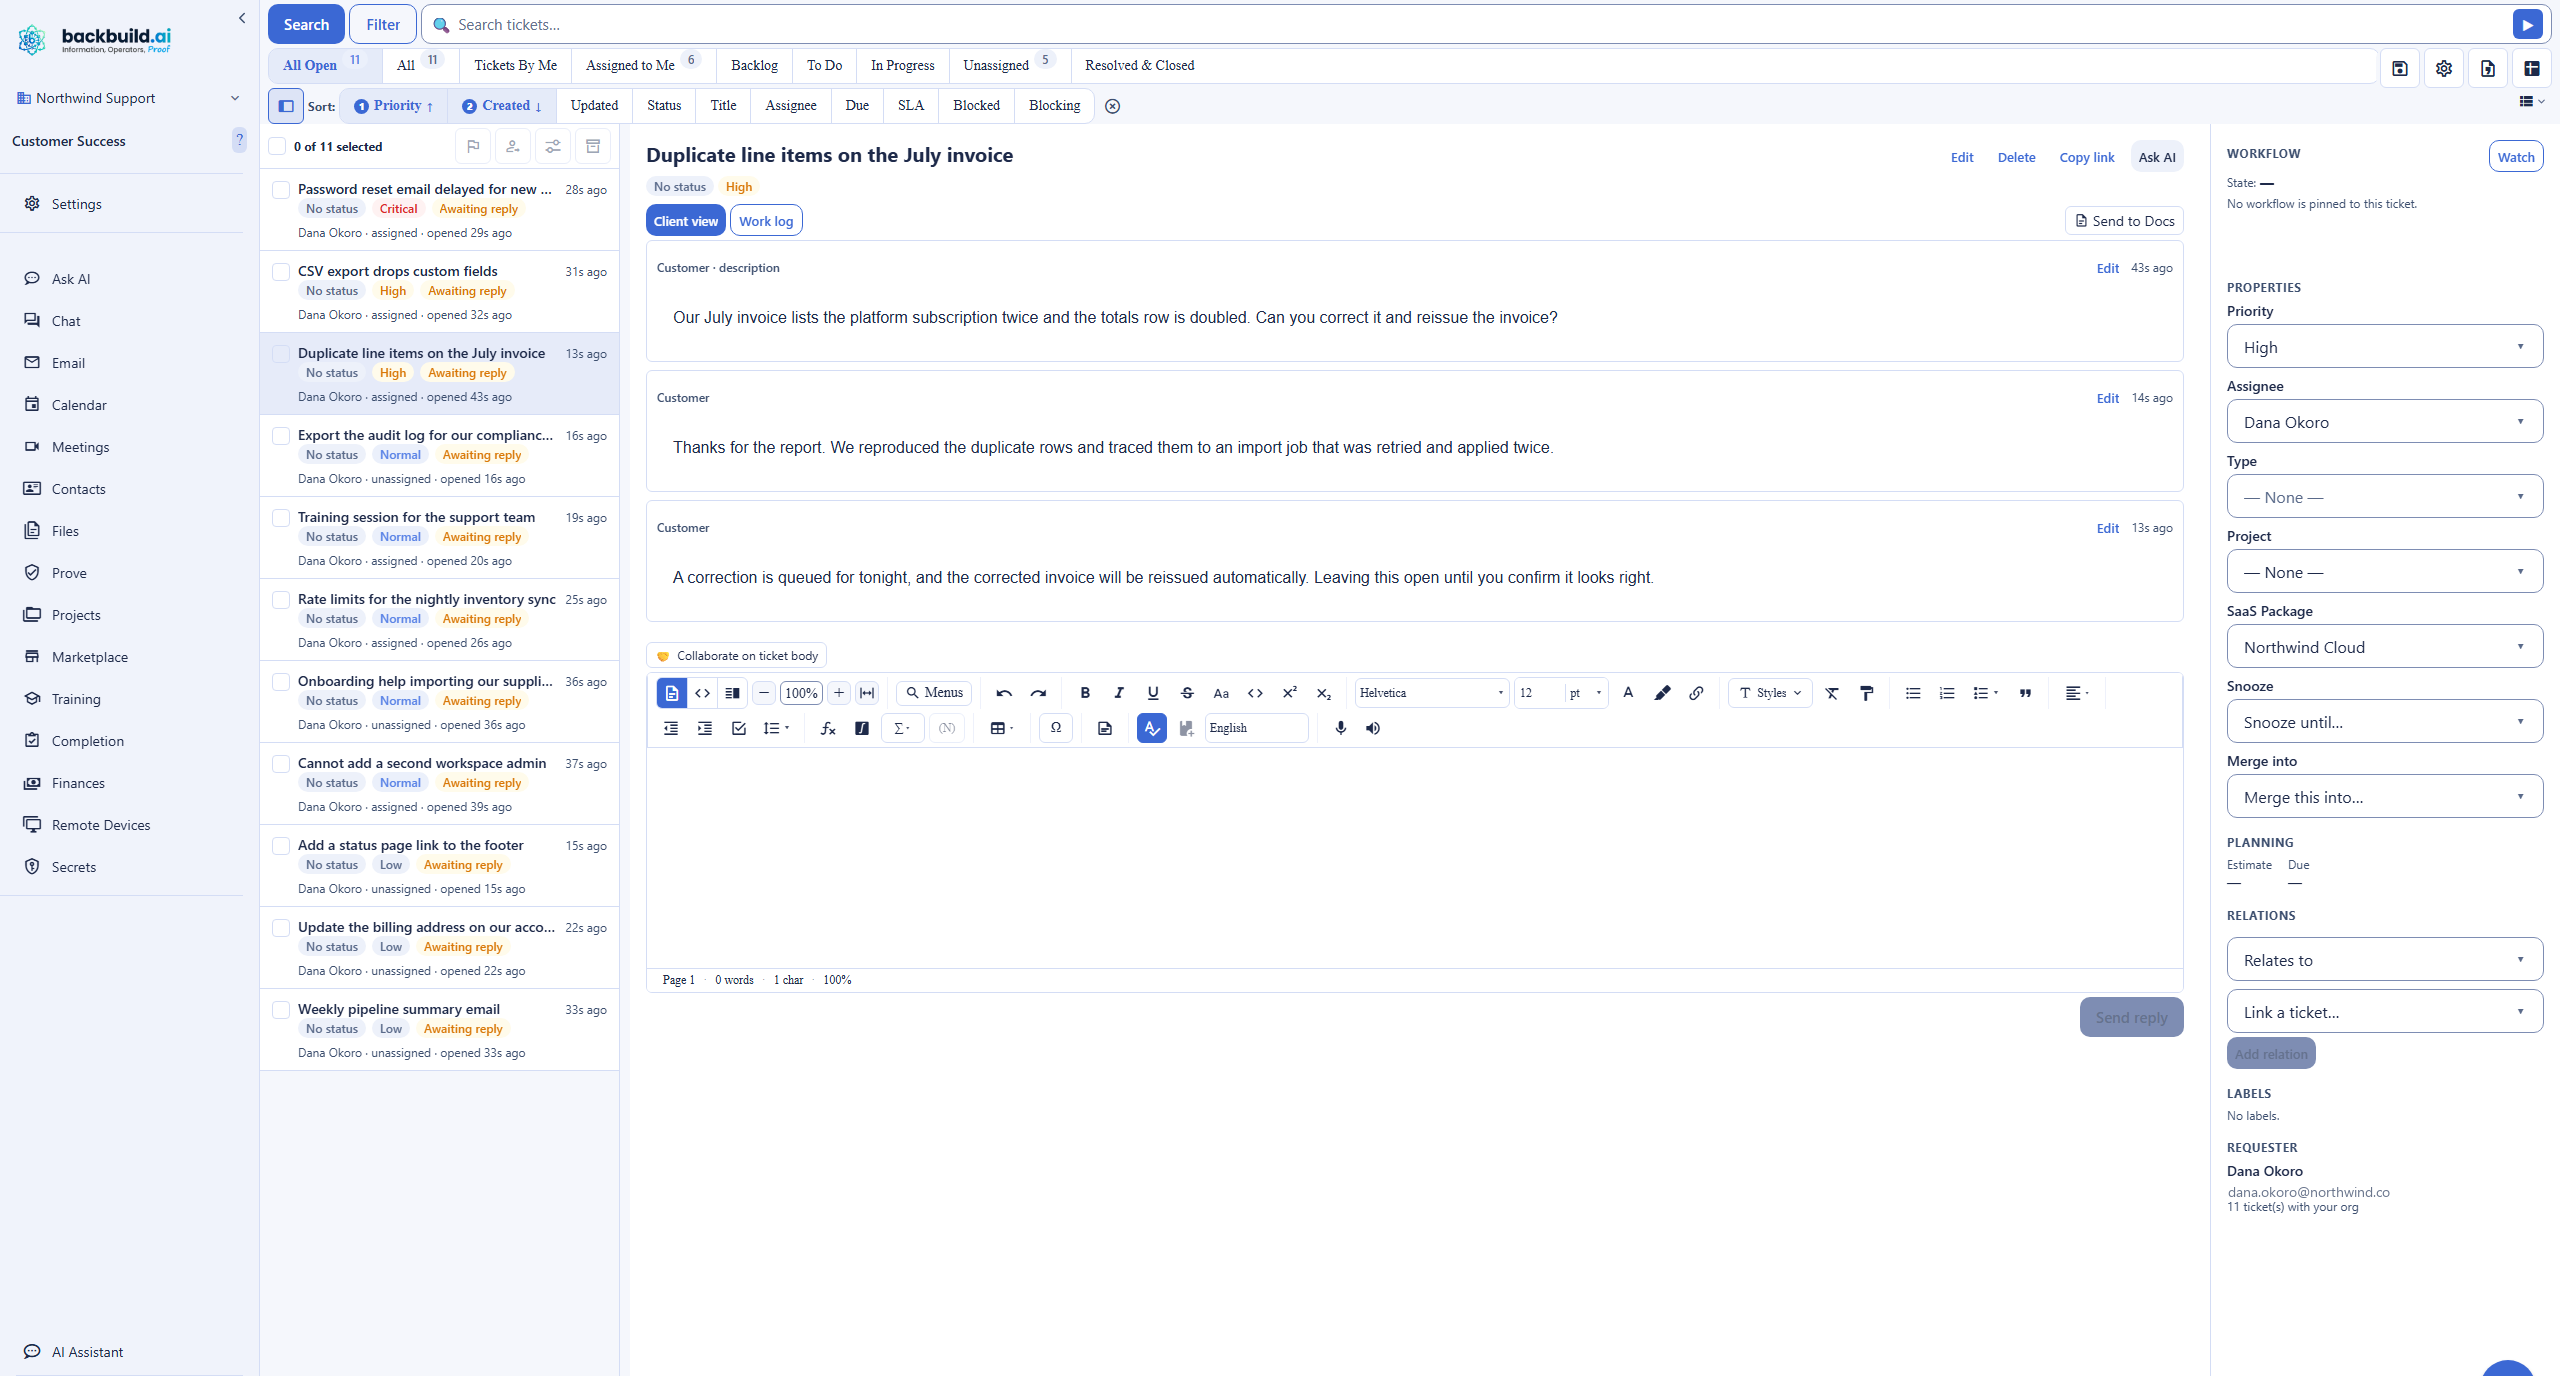Click the highlighter pen icon
Image resolution: width=2560 pixels, height=1376 pixels.
(x=1662, y=693)
